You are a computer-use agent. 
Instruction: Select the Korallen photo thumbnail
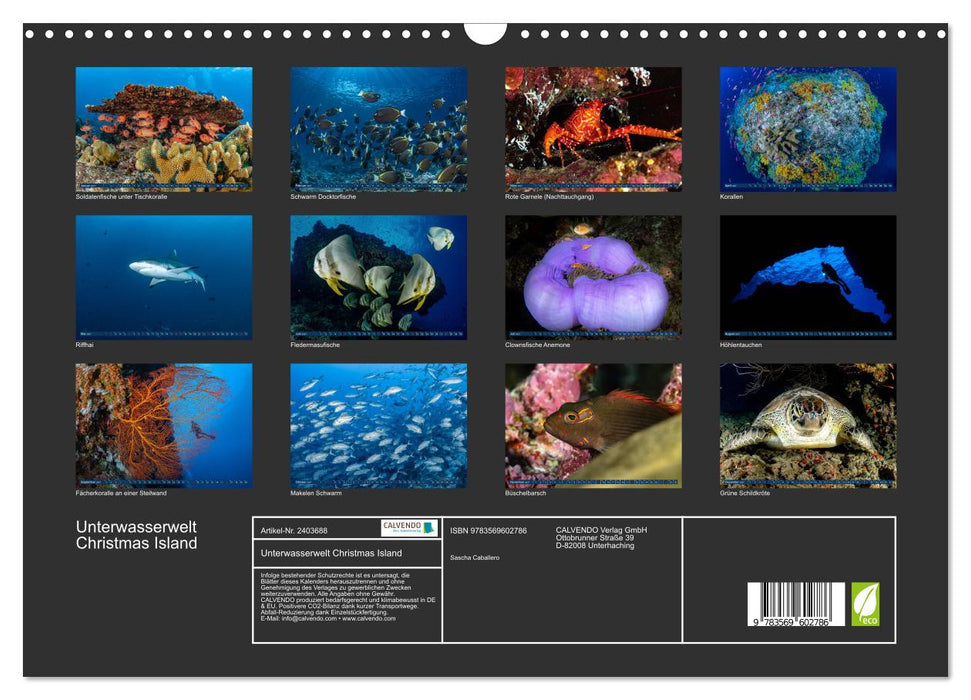(808, 129)
